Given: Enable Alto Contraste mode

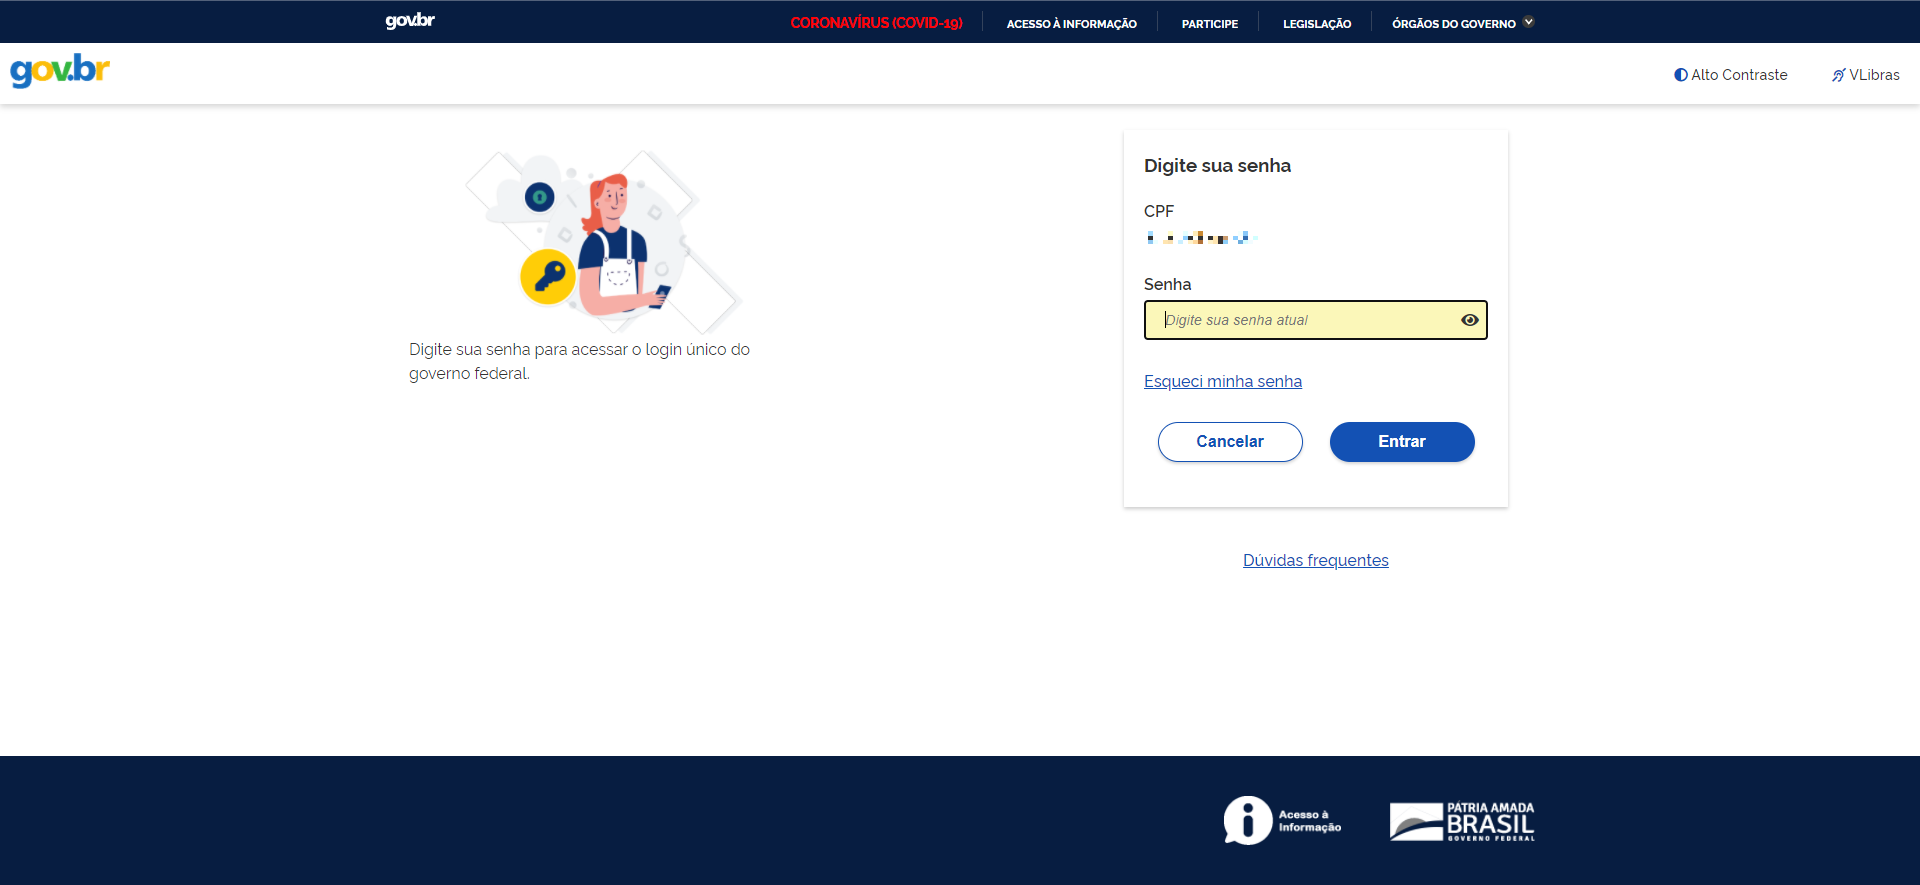Looking at the screenshot, I should pos(1731,75).
